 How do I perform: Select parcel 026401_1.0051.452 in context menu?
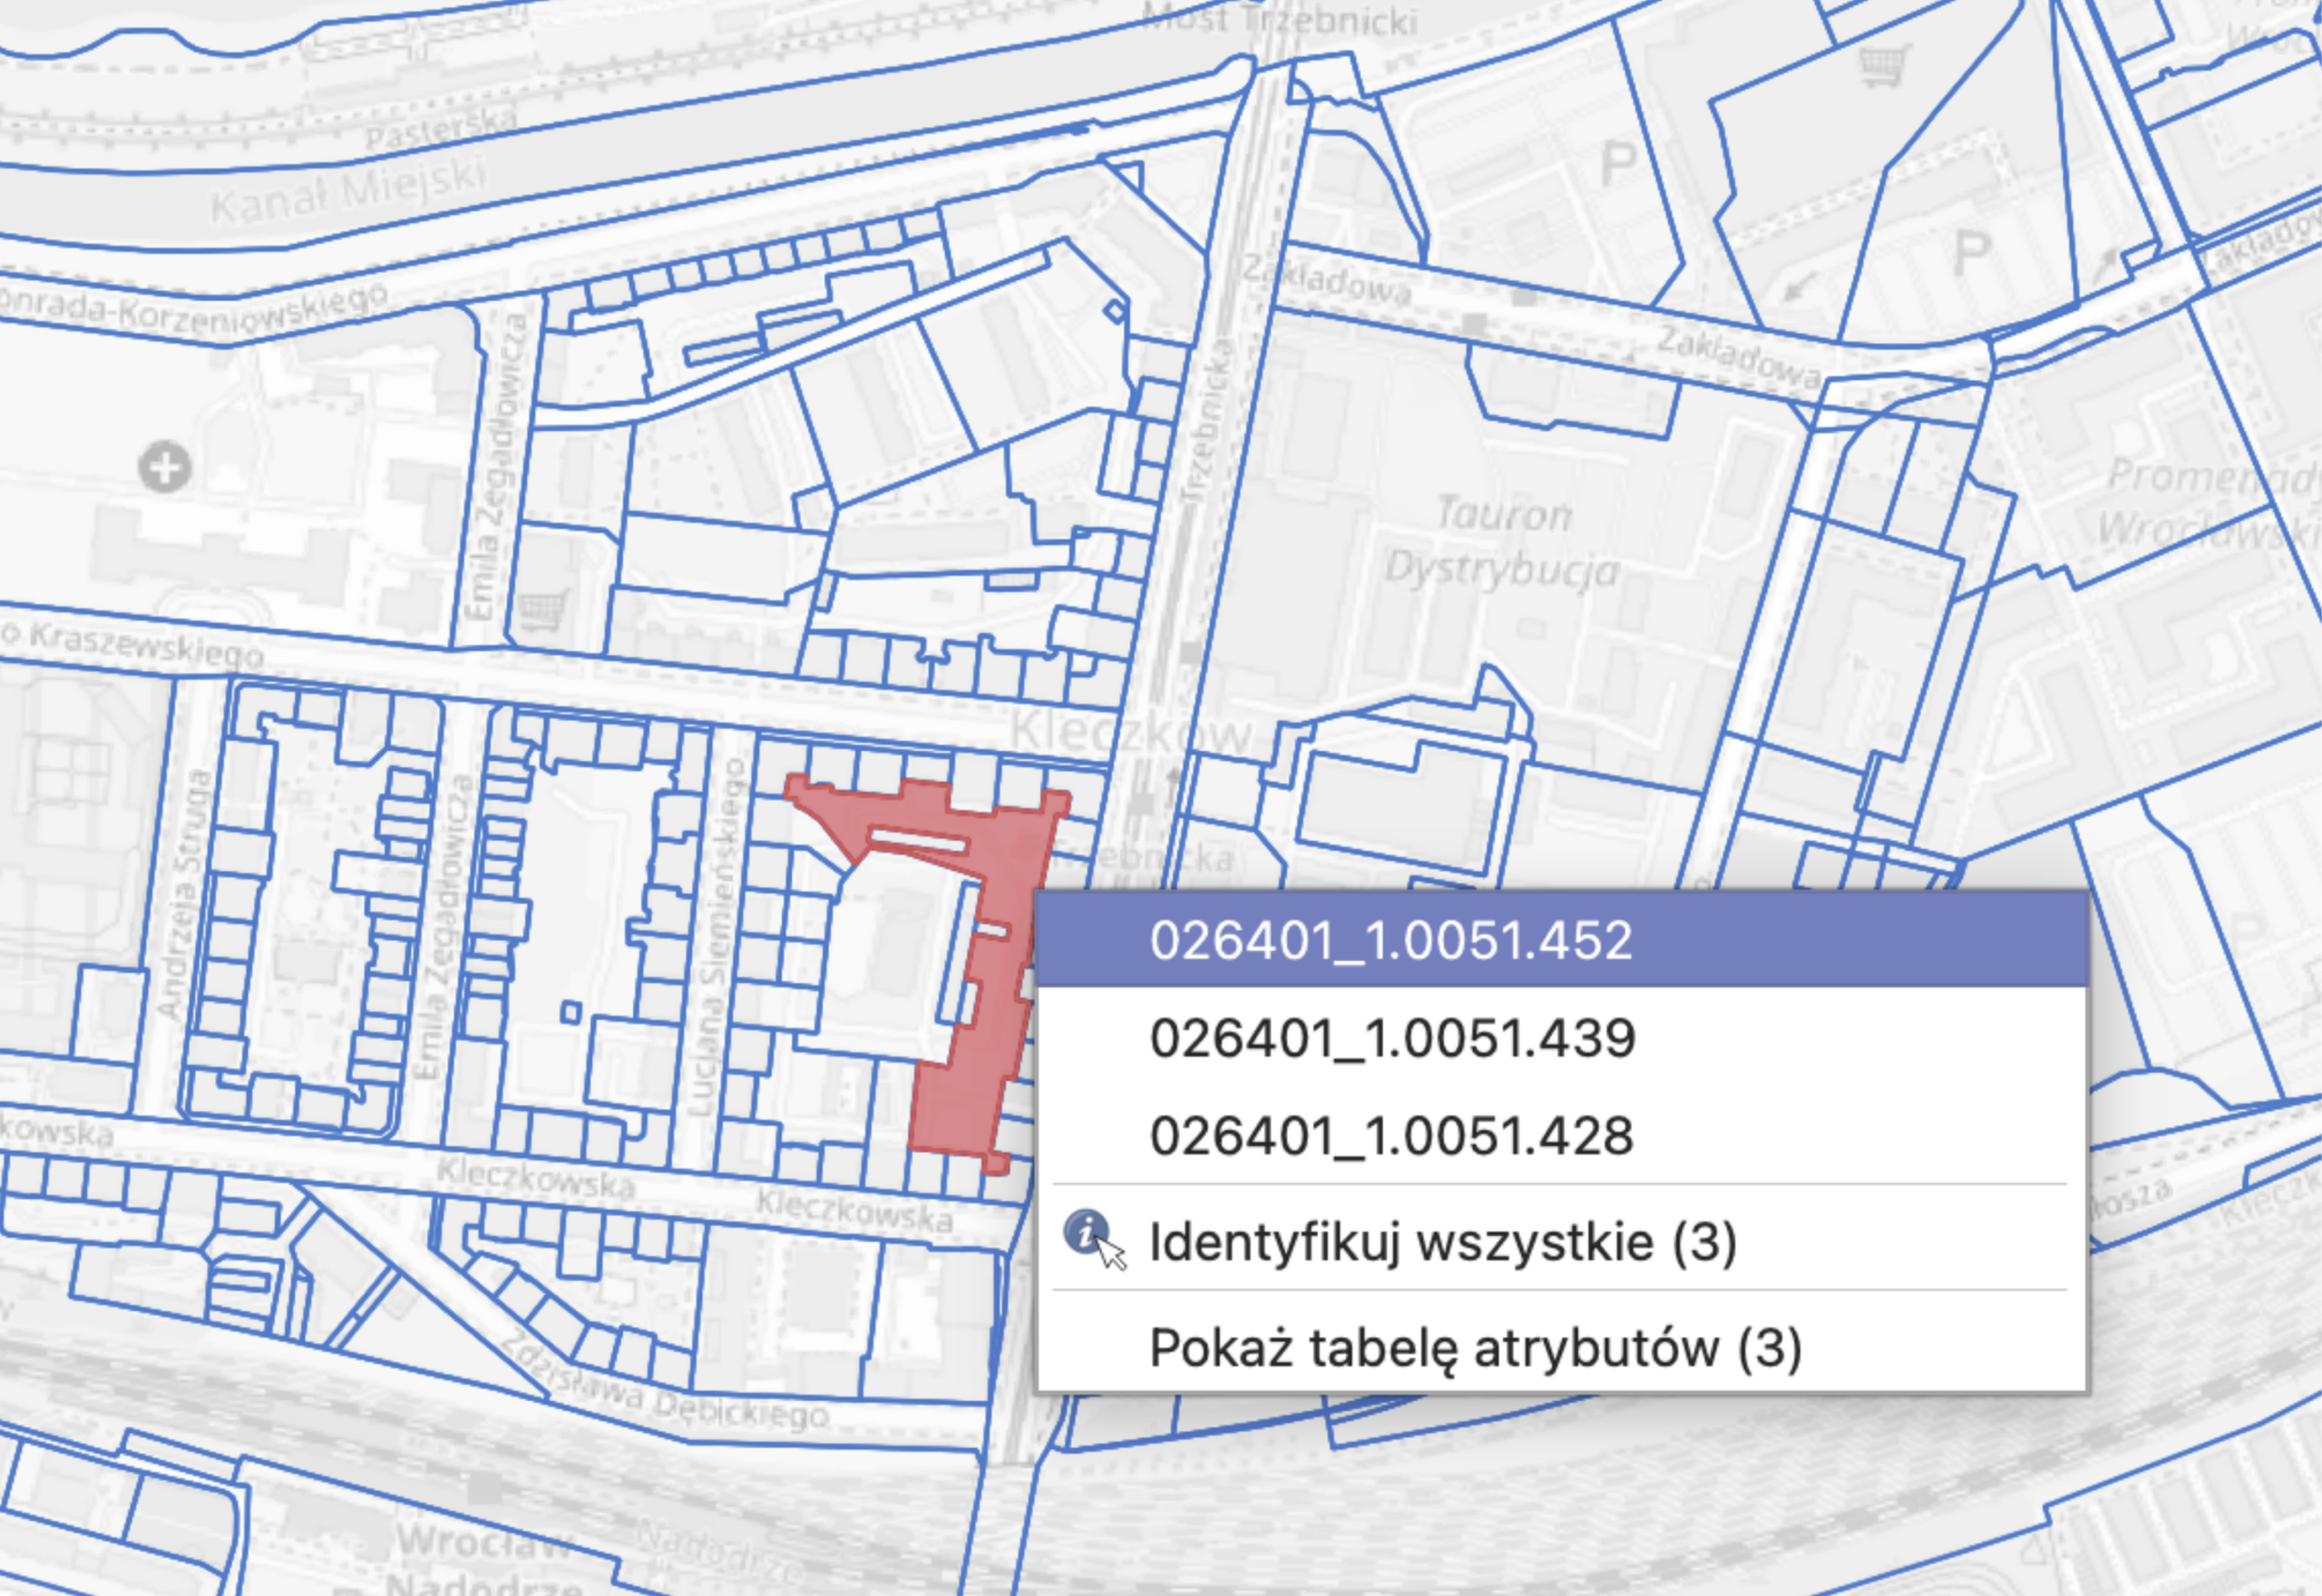[1562, 940]
